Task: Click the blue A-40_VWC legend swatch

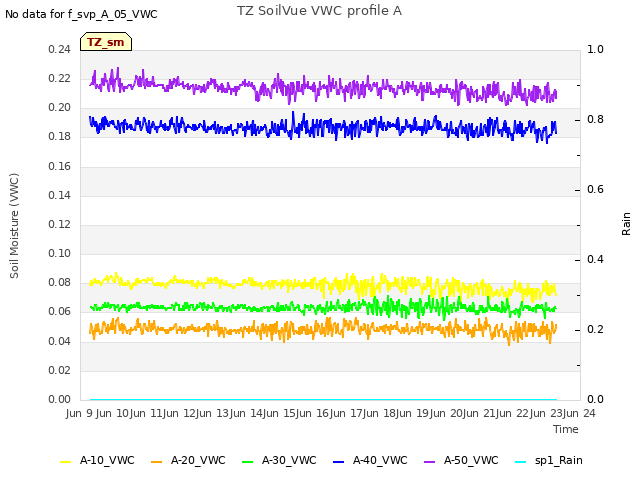Action: pos(338,462)
